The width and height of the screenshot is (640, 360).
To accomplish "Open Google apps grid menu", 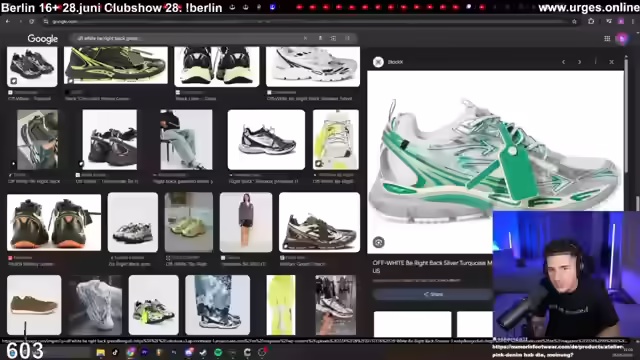I will 607,38.
